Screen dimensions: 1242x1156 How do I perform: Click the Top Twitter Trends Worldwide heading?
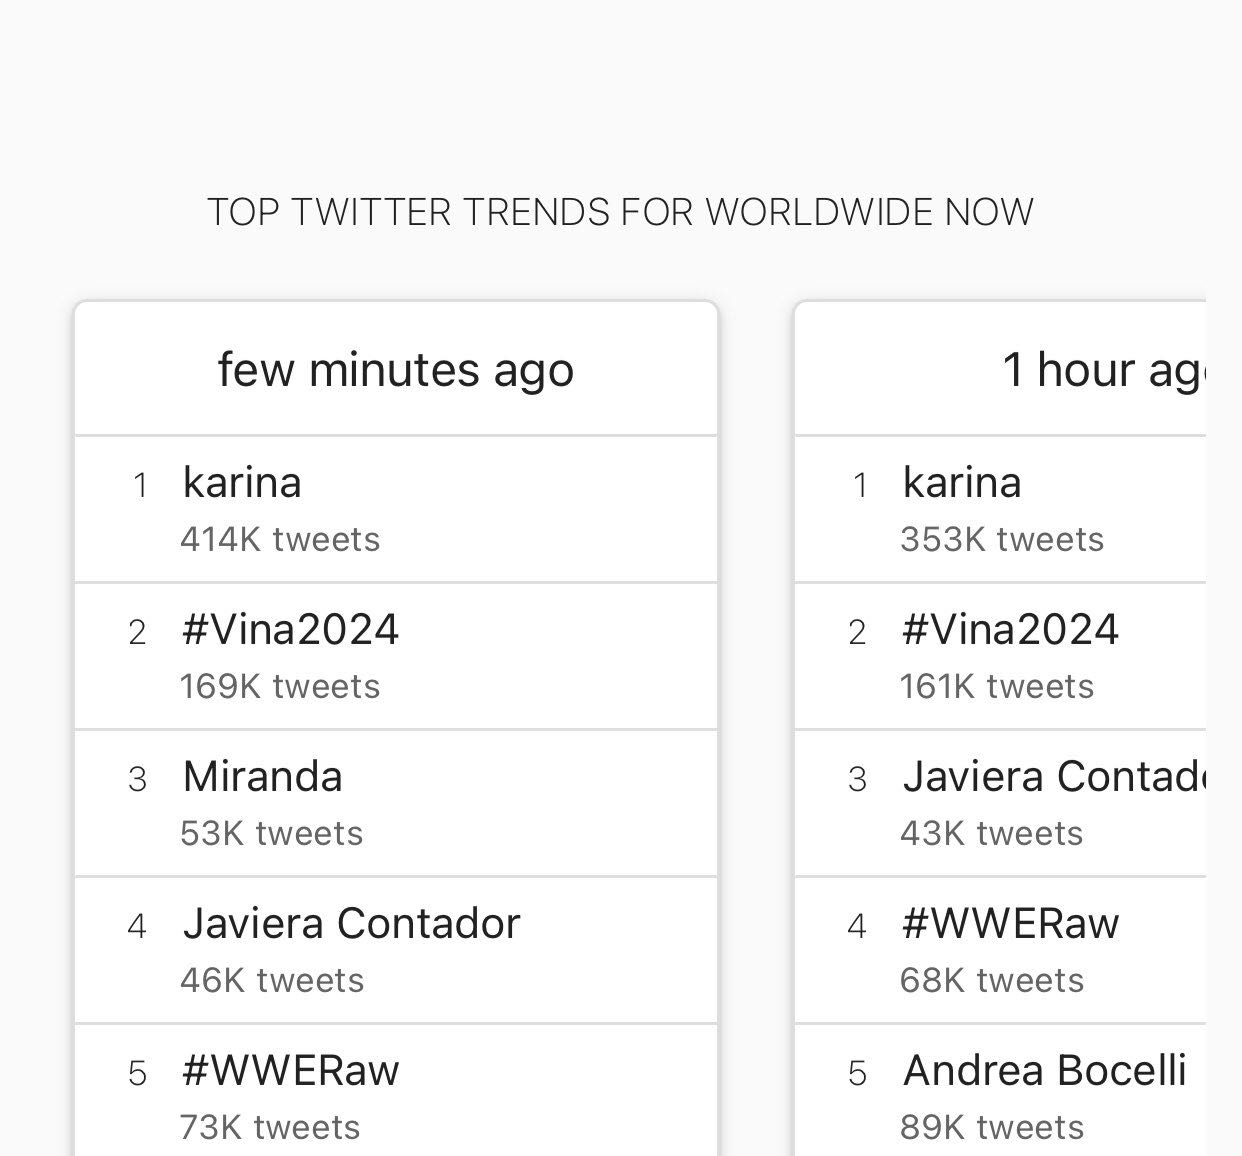coord(620,212)
